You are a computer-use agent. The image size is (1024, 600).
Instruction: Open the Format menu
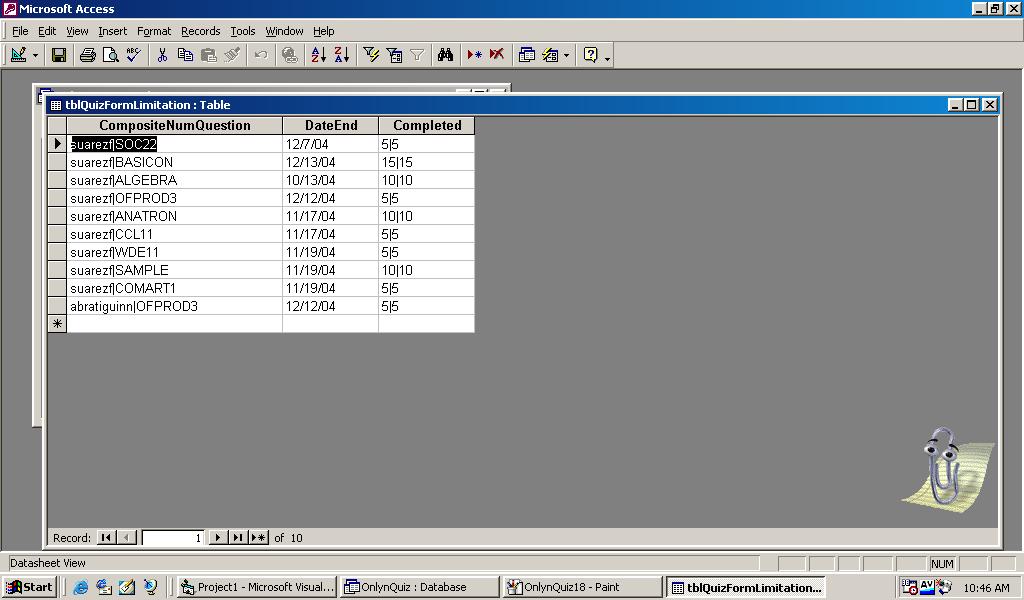[154, 31]
